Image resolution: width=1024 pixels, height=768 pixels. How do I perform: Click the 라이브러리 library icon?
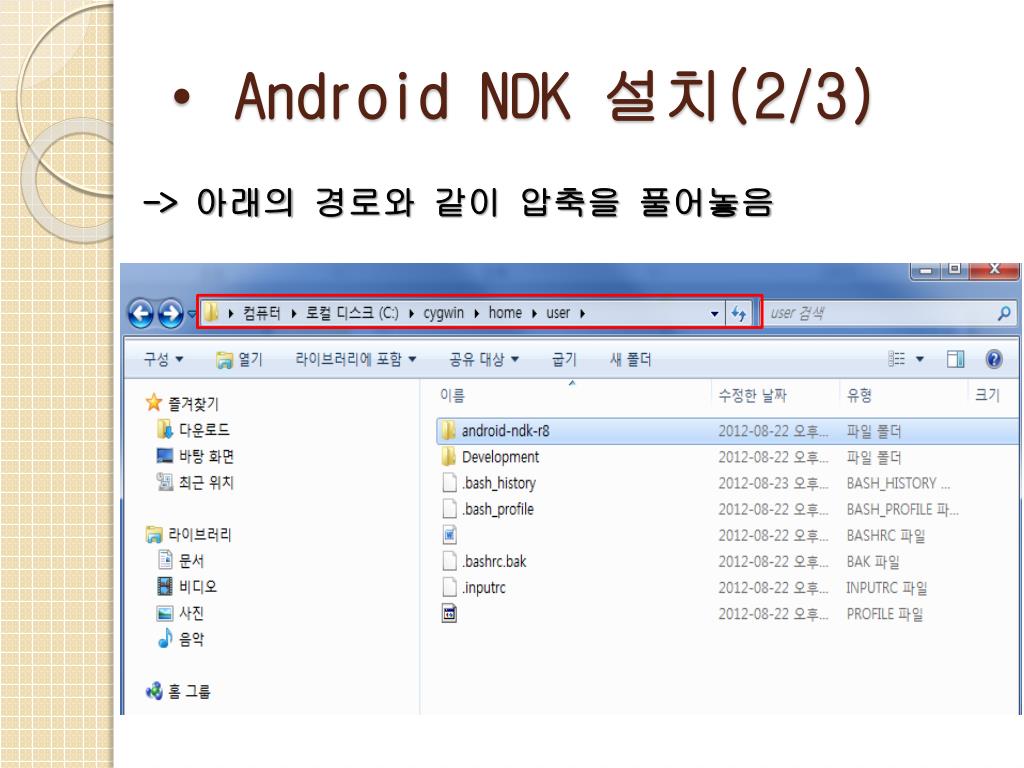point(153,535)
